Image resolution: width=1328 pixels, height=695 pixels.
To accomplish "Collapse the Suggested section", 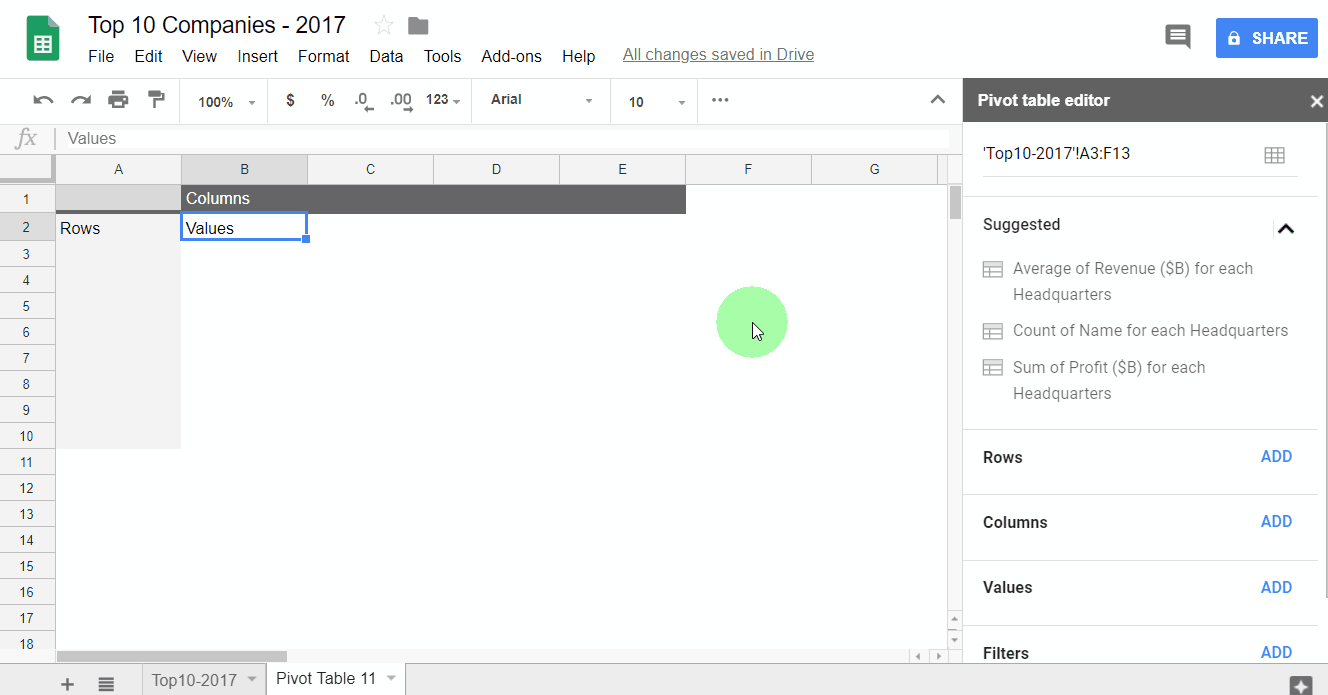I will point(1286,228).
